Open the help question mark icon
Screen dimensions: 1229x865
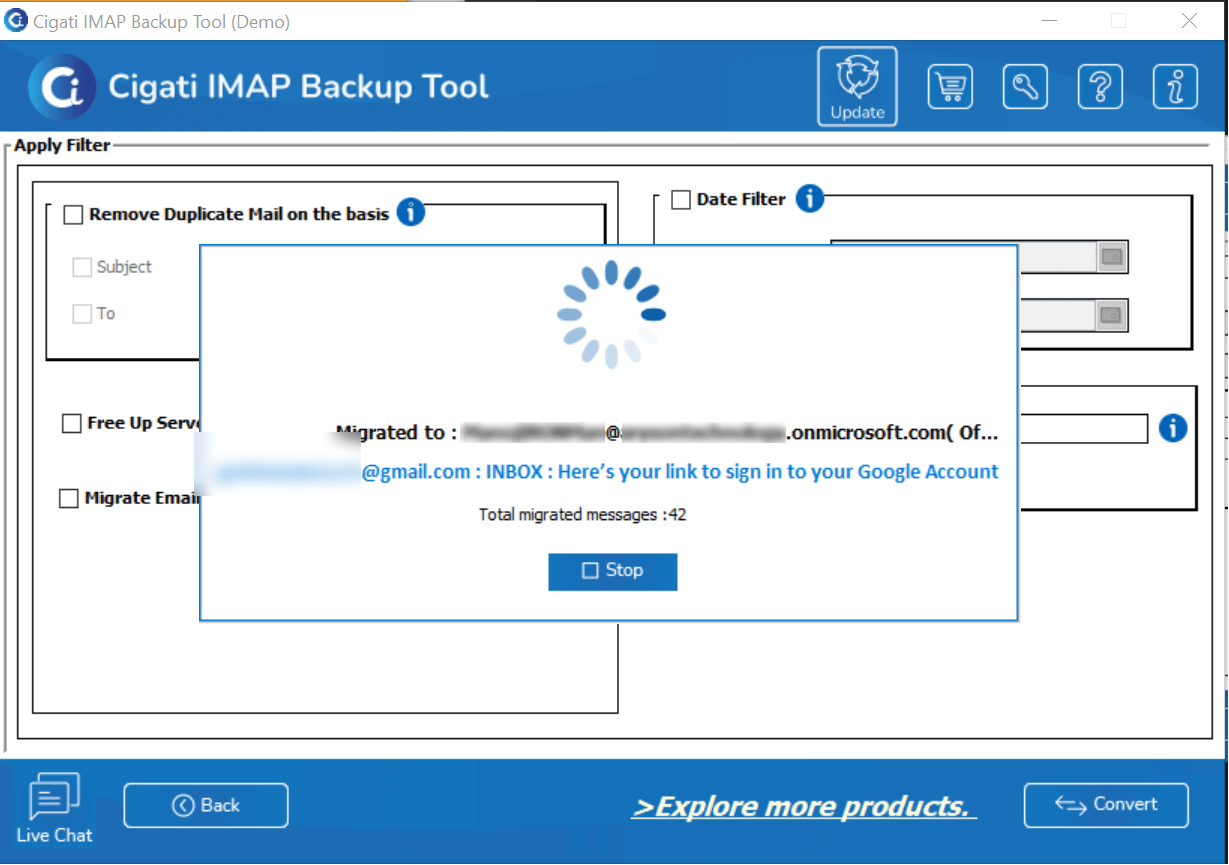1100,87
